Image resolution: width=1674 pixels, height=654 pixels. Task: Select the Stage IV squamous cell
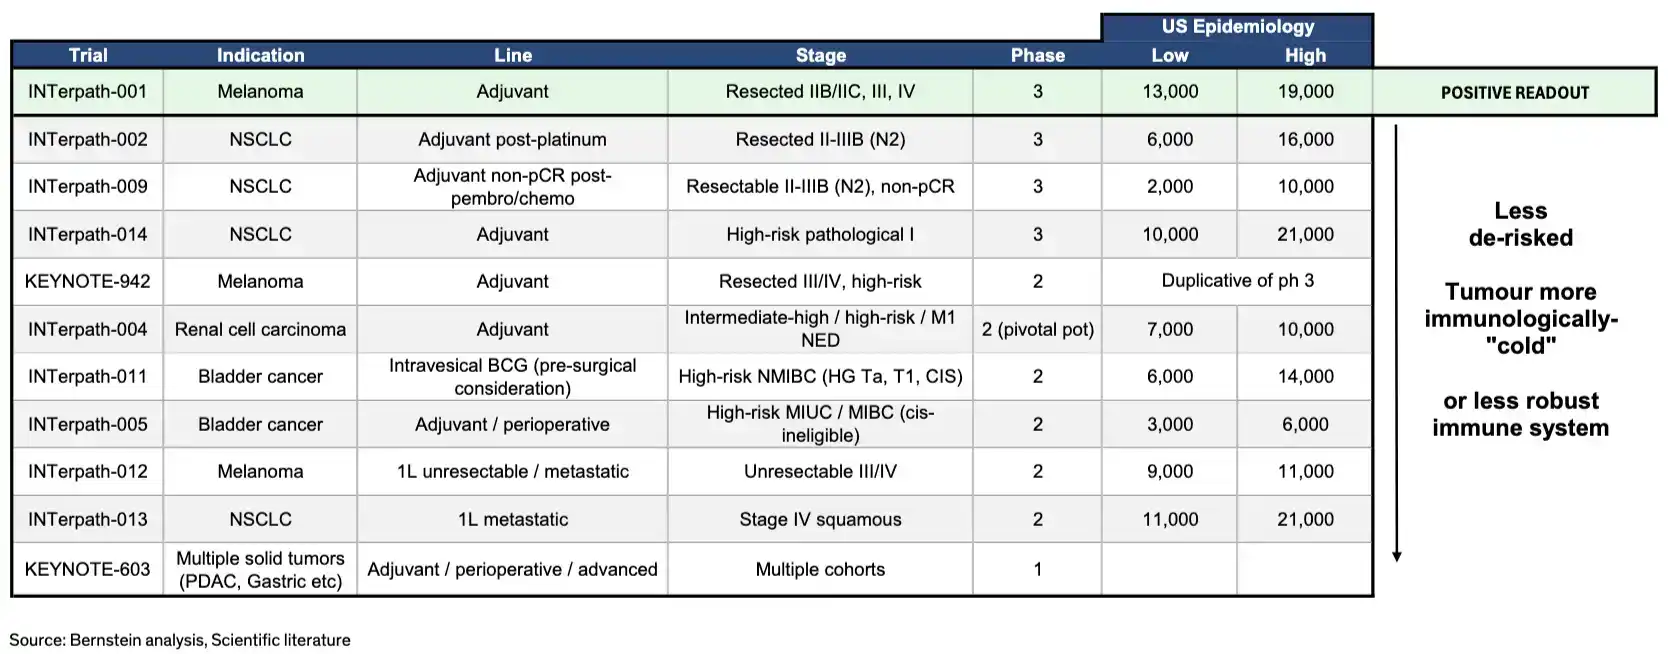coord(820,519)
